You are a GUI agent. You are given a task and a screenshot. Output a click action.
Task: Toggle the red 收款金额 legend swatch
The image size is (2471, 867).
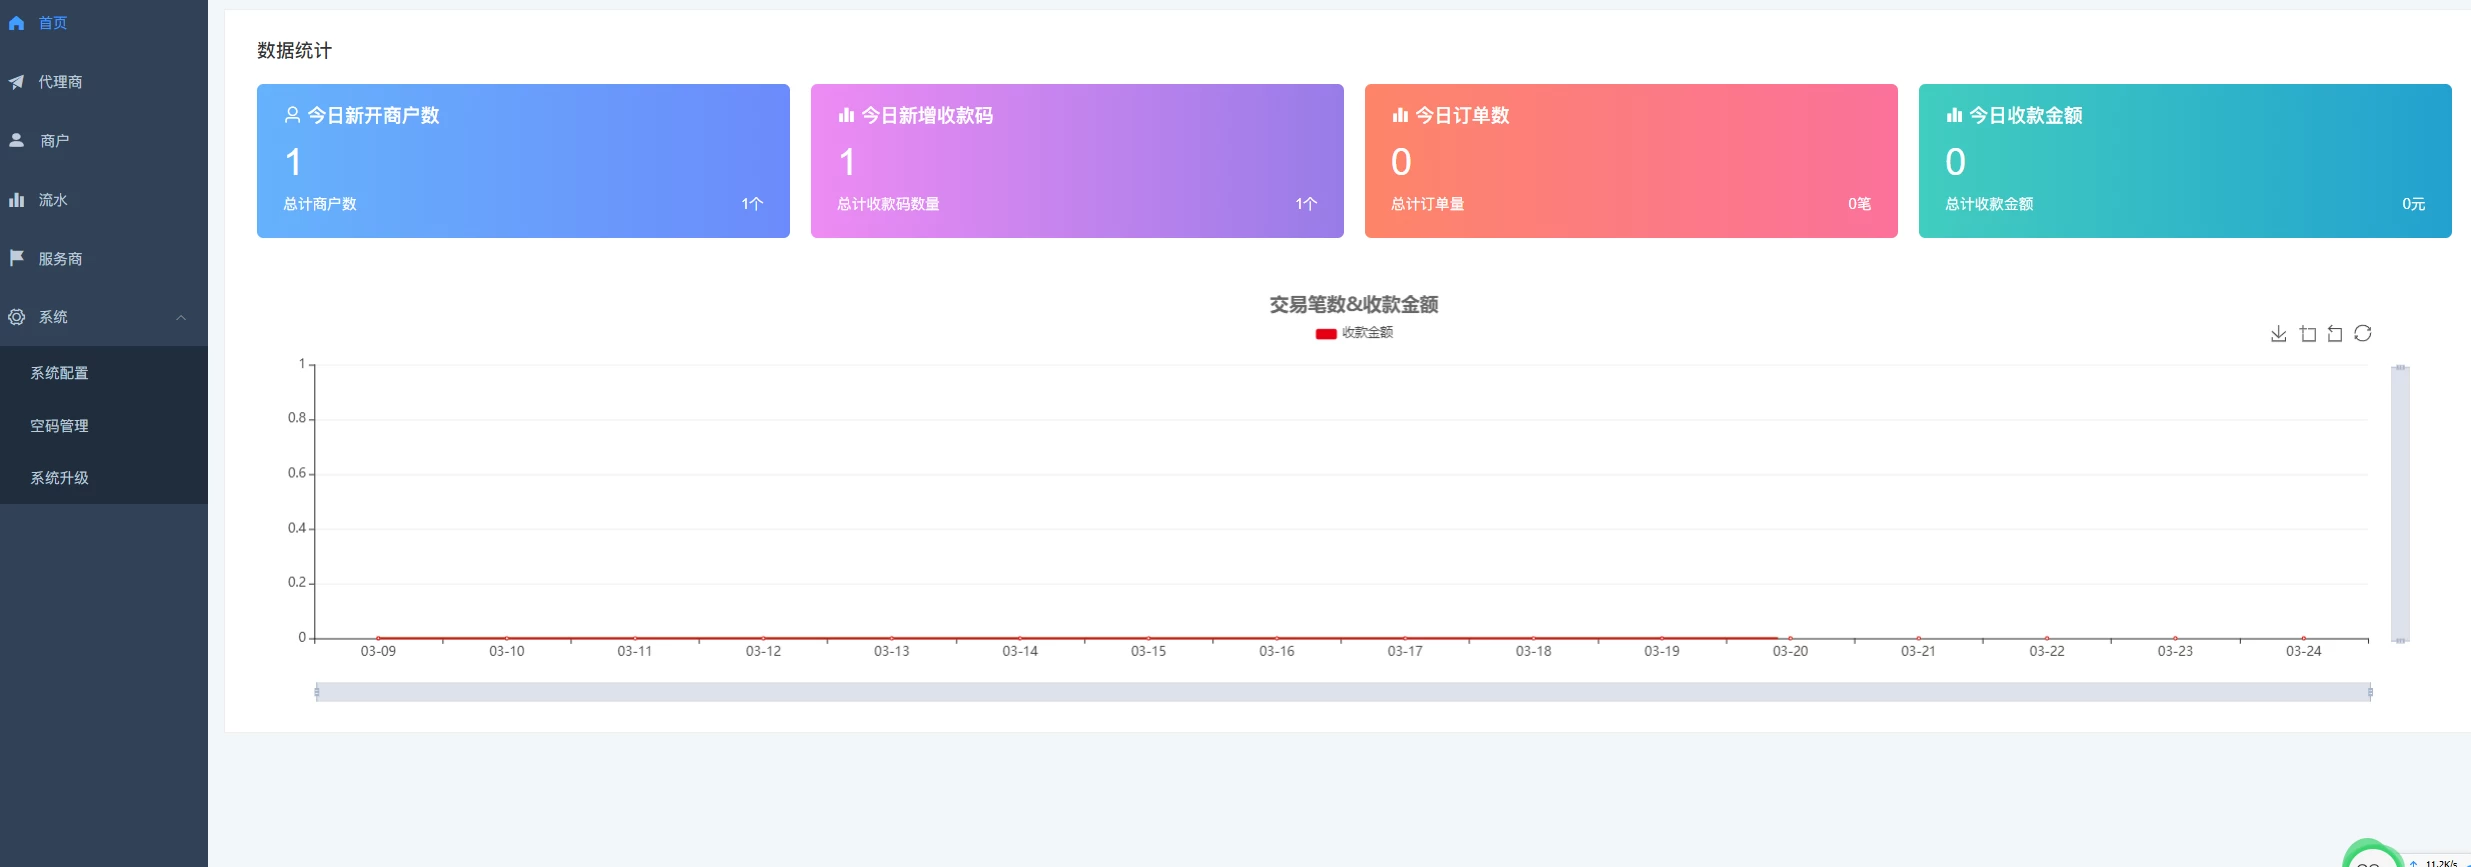tap(1326, 334)
